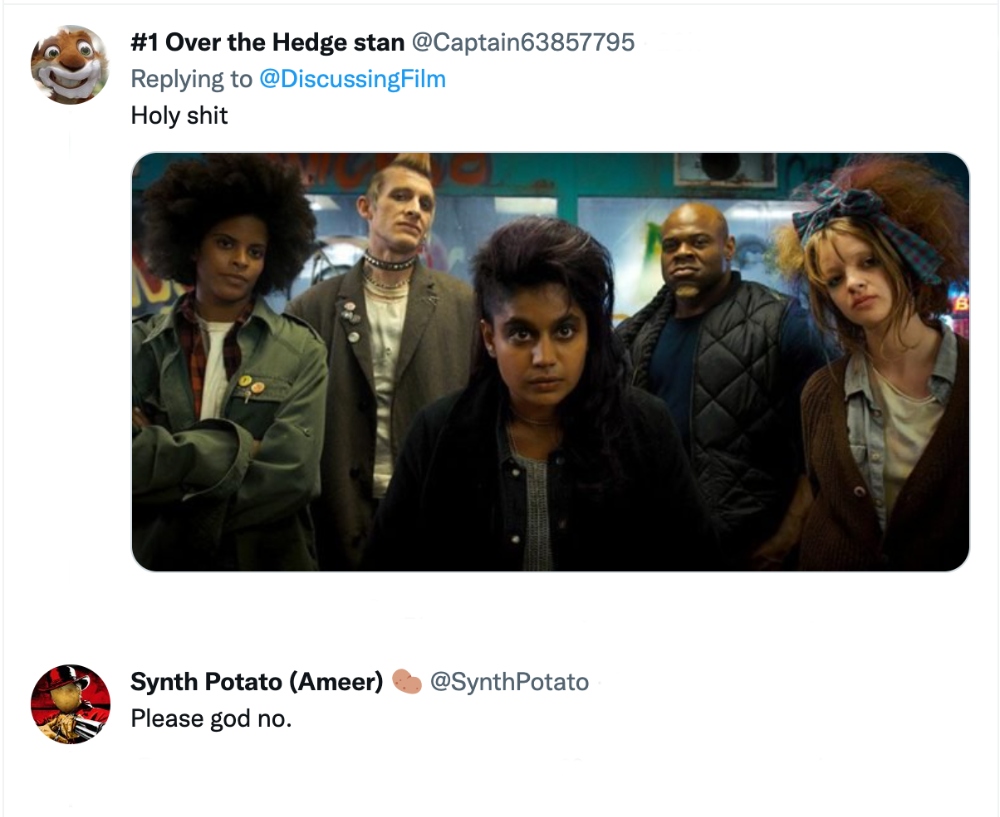
Task: Click the studded choker necklace in the photo
Action: coord(388,261)
